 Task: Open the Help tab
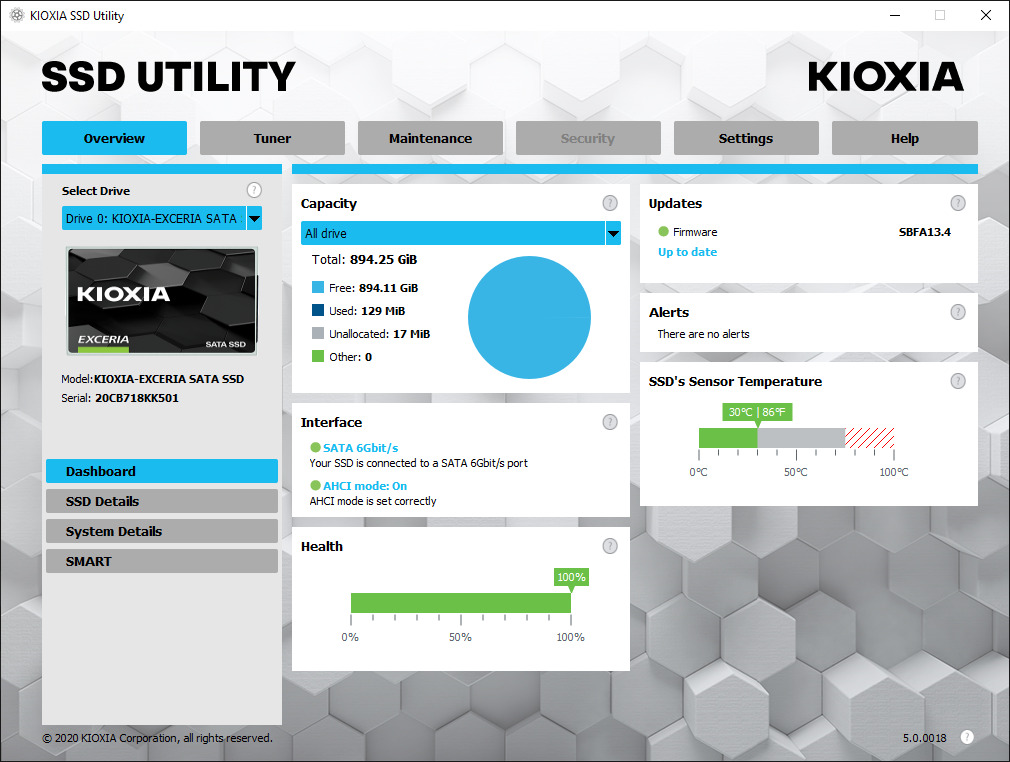coord(904,138)
